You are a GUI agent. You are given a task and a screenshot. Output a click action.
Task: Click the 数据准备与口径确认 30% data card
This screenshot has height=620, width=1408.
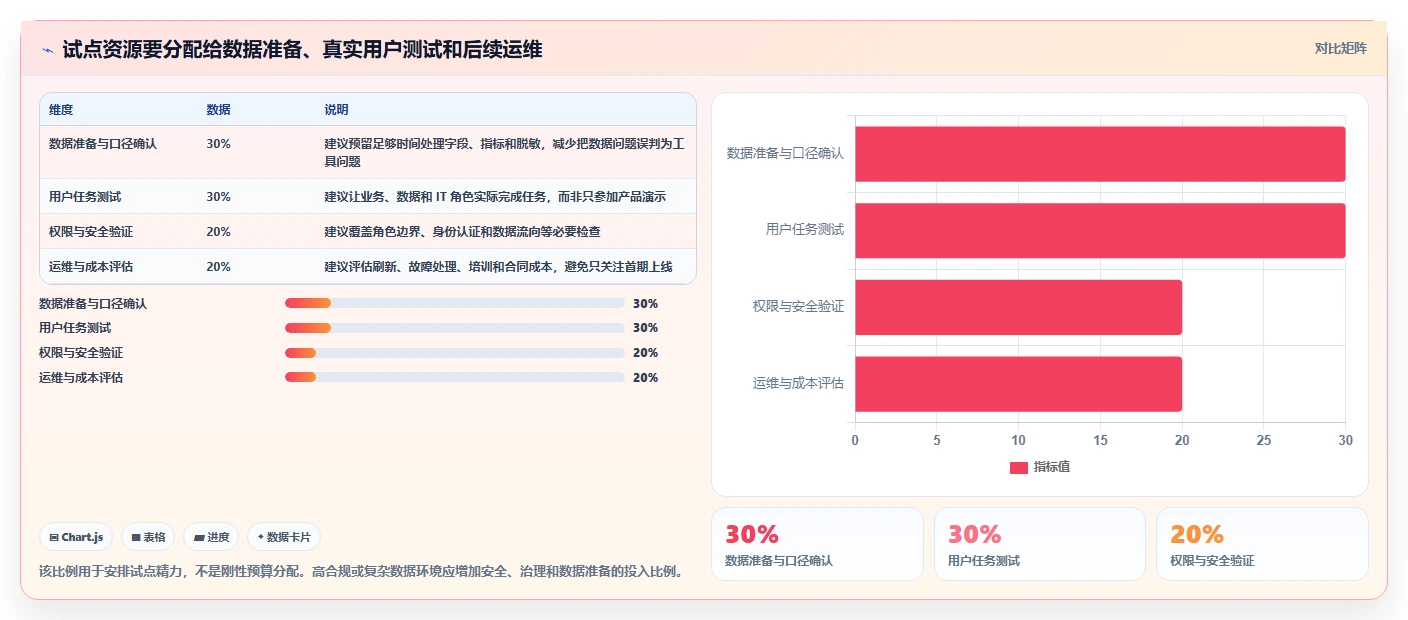pos(817,544)
